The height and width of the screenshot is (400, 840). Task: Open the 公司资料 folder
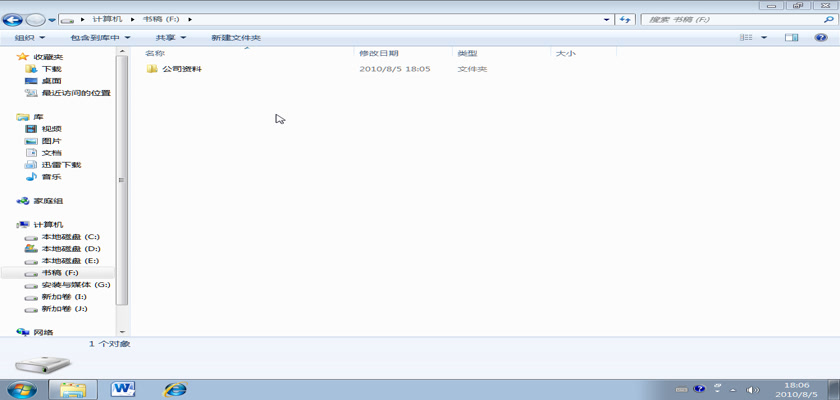pos(181,69)
